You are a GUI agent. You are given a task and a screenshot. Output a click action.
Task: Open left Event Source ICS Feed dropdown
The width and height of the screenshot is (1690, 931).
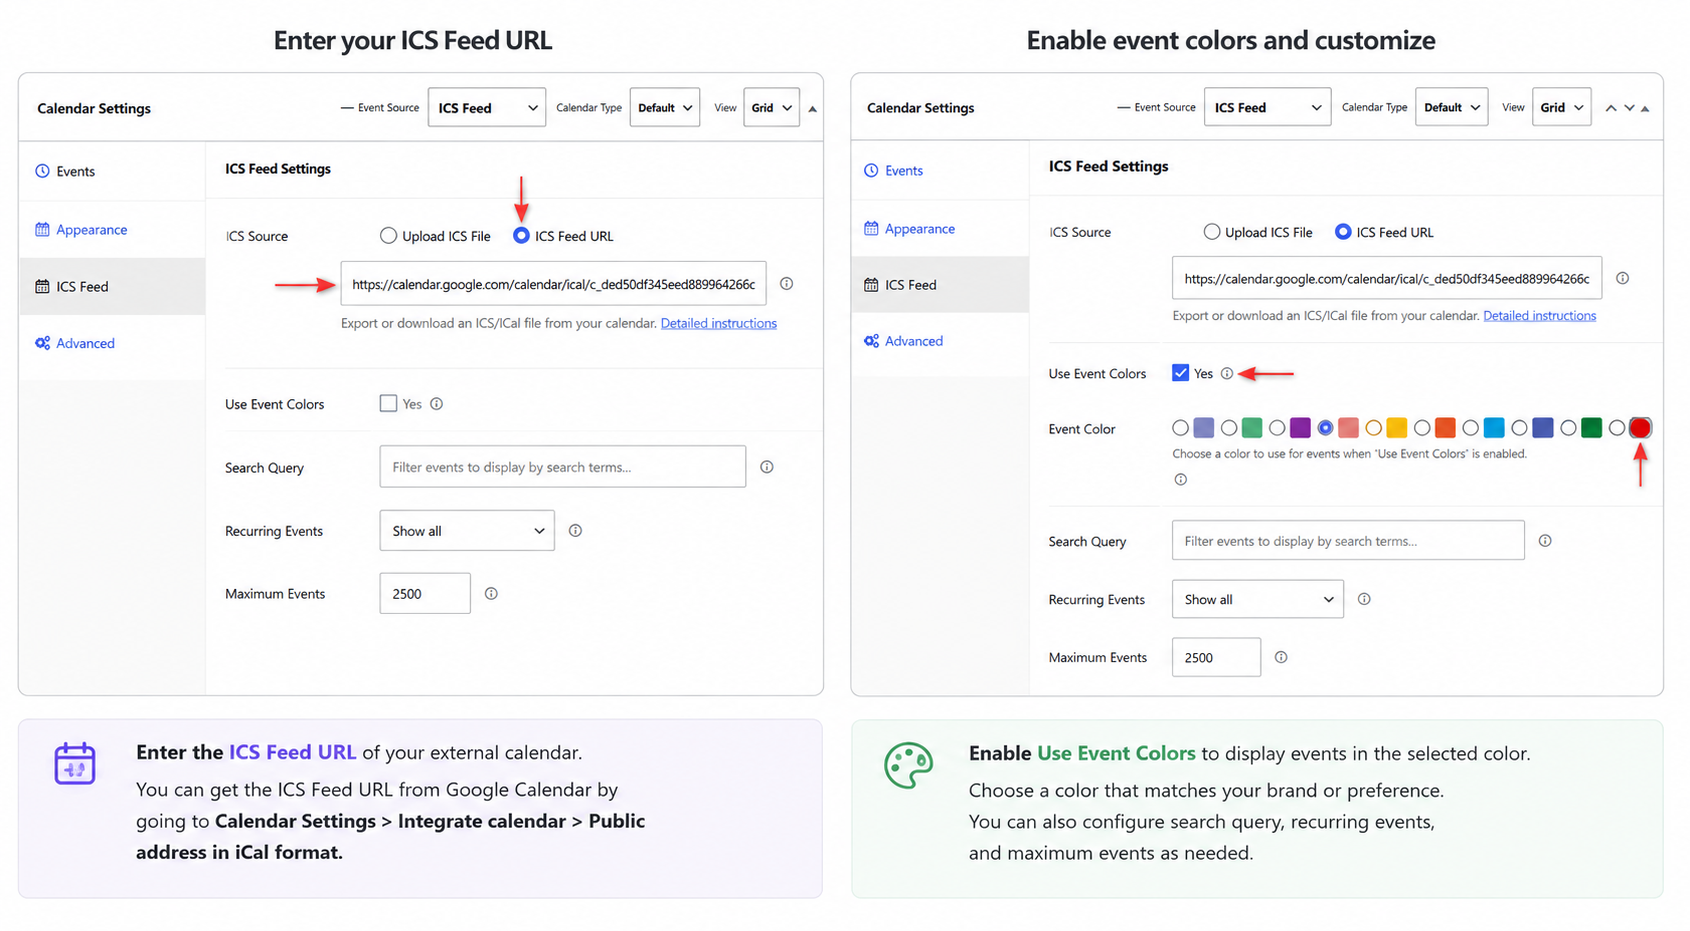coord(487,108)
